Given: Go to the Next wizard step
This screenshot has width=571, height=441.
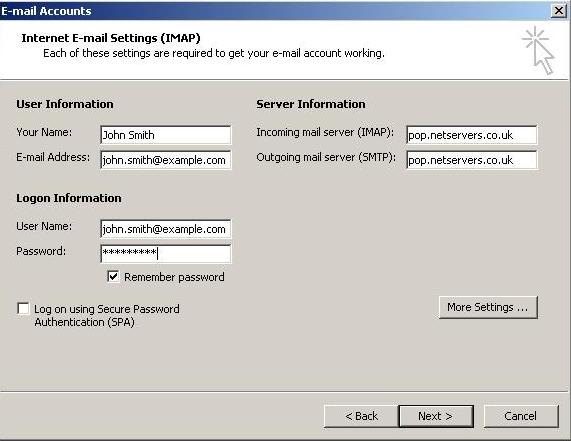Looking at the screenshot, I should click(436, 416).
